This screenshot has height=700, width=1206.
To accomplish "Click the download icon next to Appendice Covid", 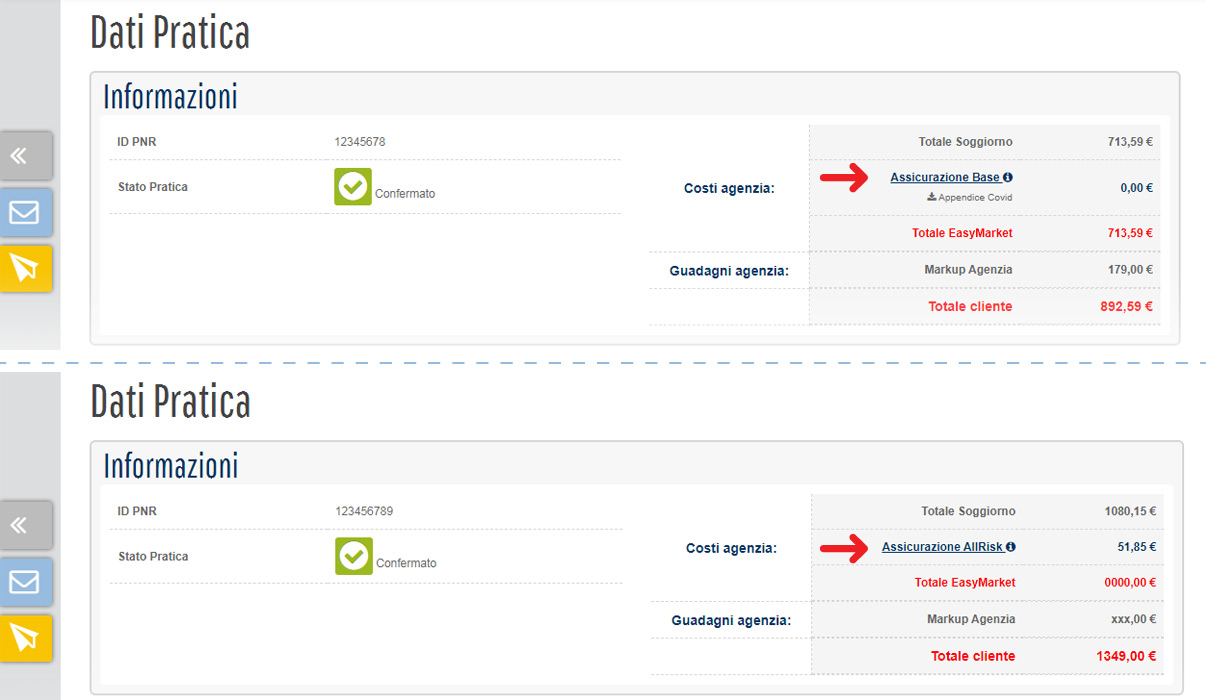I will tap(932, 198).
